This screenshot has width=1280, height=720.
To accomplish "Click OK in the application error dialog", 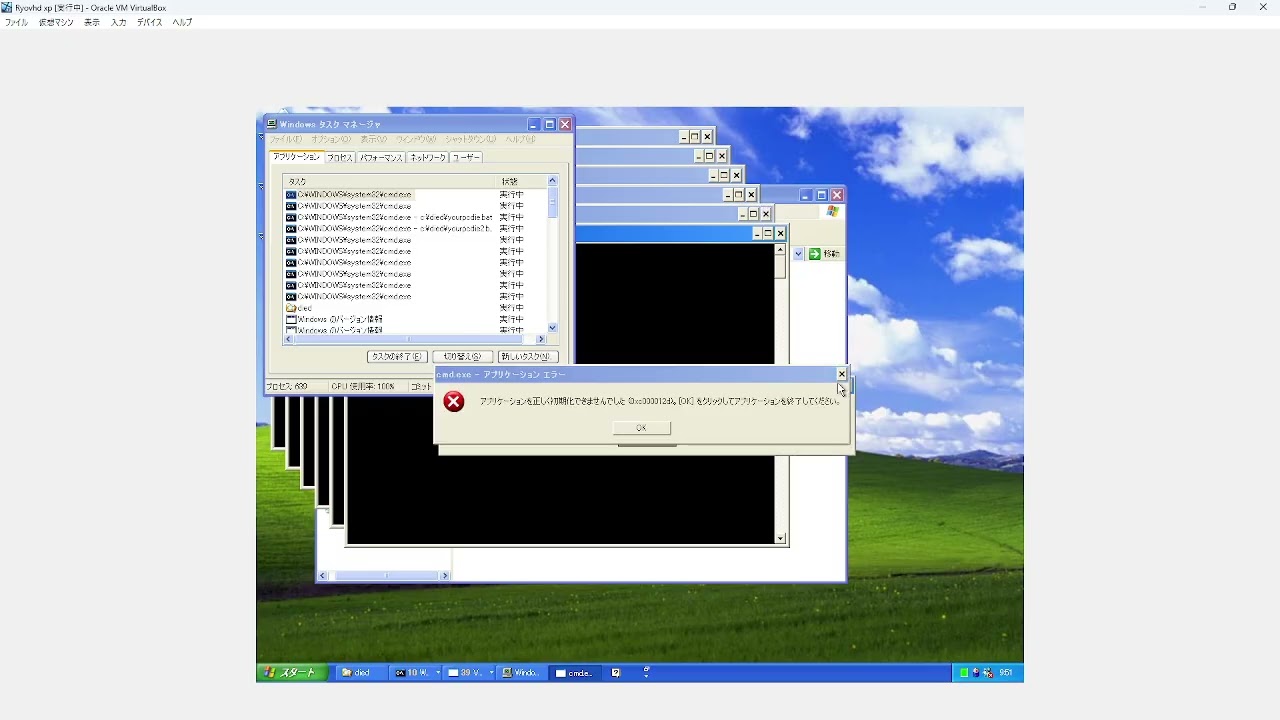I will tap(641, 428).
